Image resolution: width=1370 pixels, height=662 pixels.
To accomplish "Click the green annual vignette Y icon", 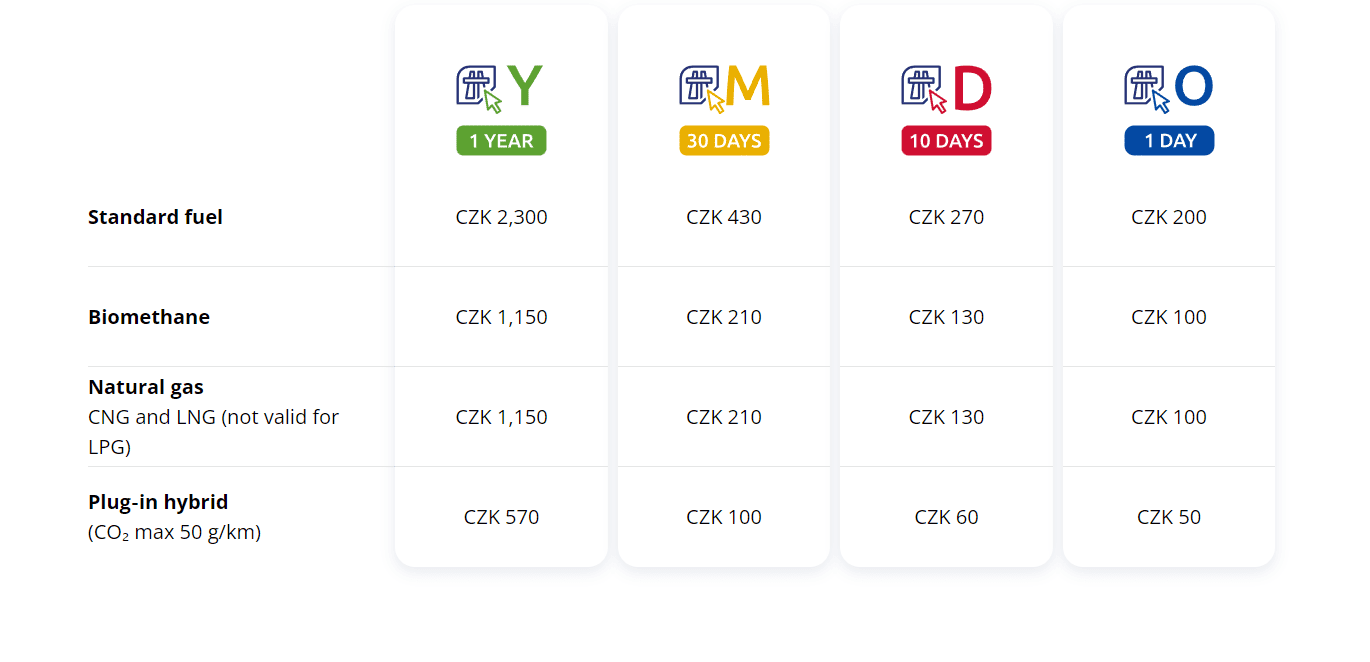I will pyautogui.click(x=500, y=87).
